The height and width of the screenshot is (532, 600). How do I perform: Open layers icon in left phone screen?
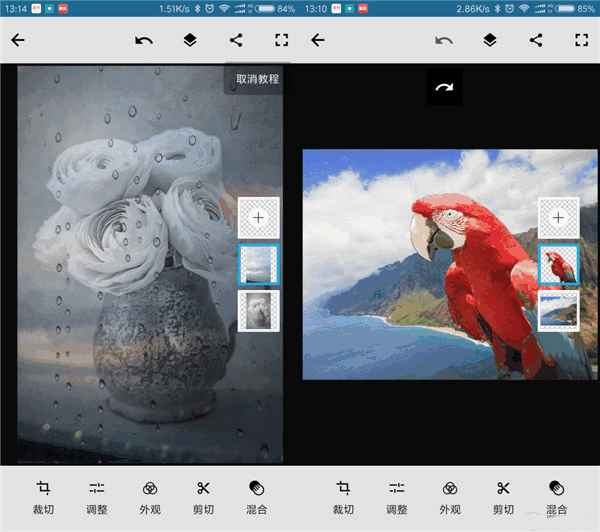pyautogui.click(x=190, y=40)
